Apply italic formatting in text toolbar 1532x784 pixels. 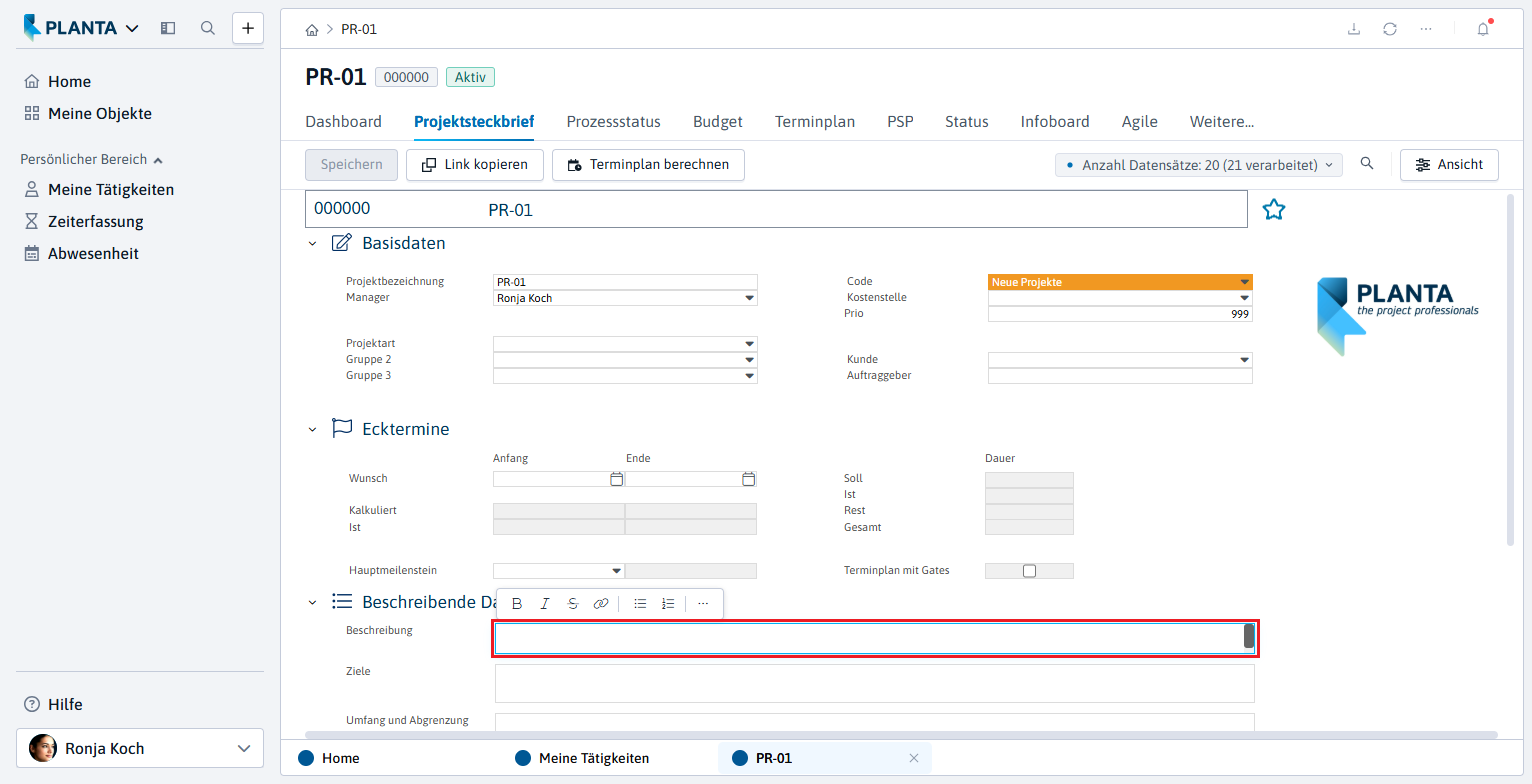(x=545, y=604)
